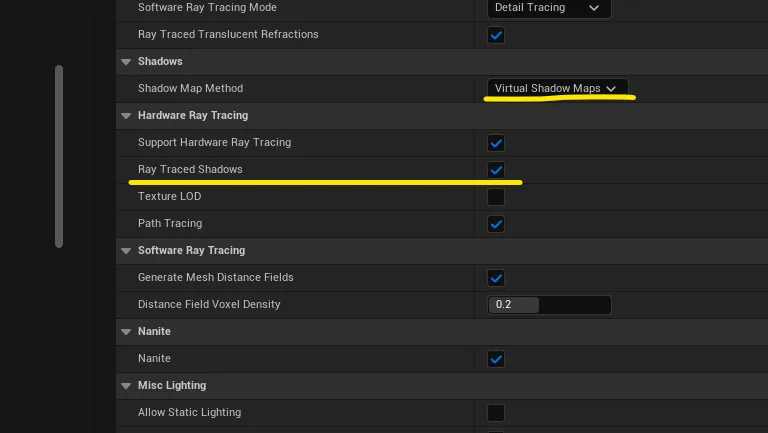Collapse the Misc Lighting section
Viewport: 768px width, 433px height.
click(x=126, y=385)
